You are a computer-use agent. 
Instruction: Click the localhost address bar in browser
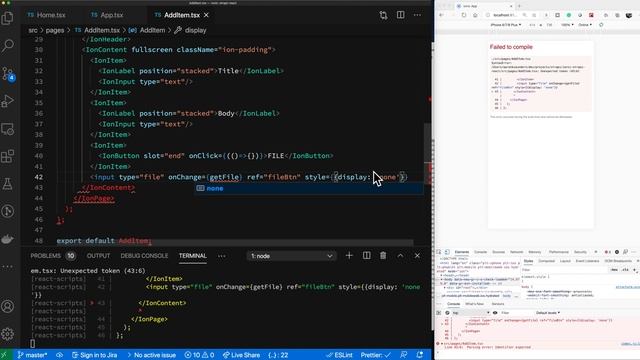click(505, 15)
